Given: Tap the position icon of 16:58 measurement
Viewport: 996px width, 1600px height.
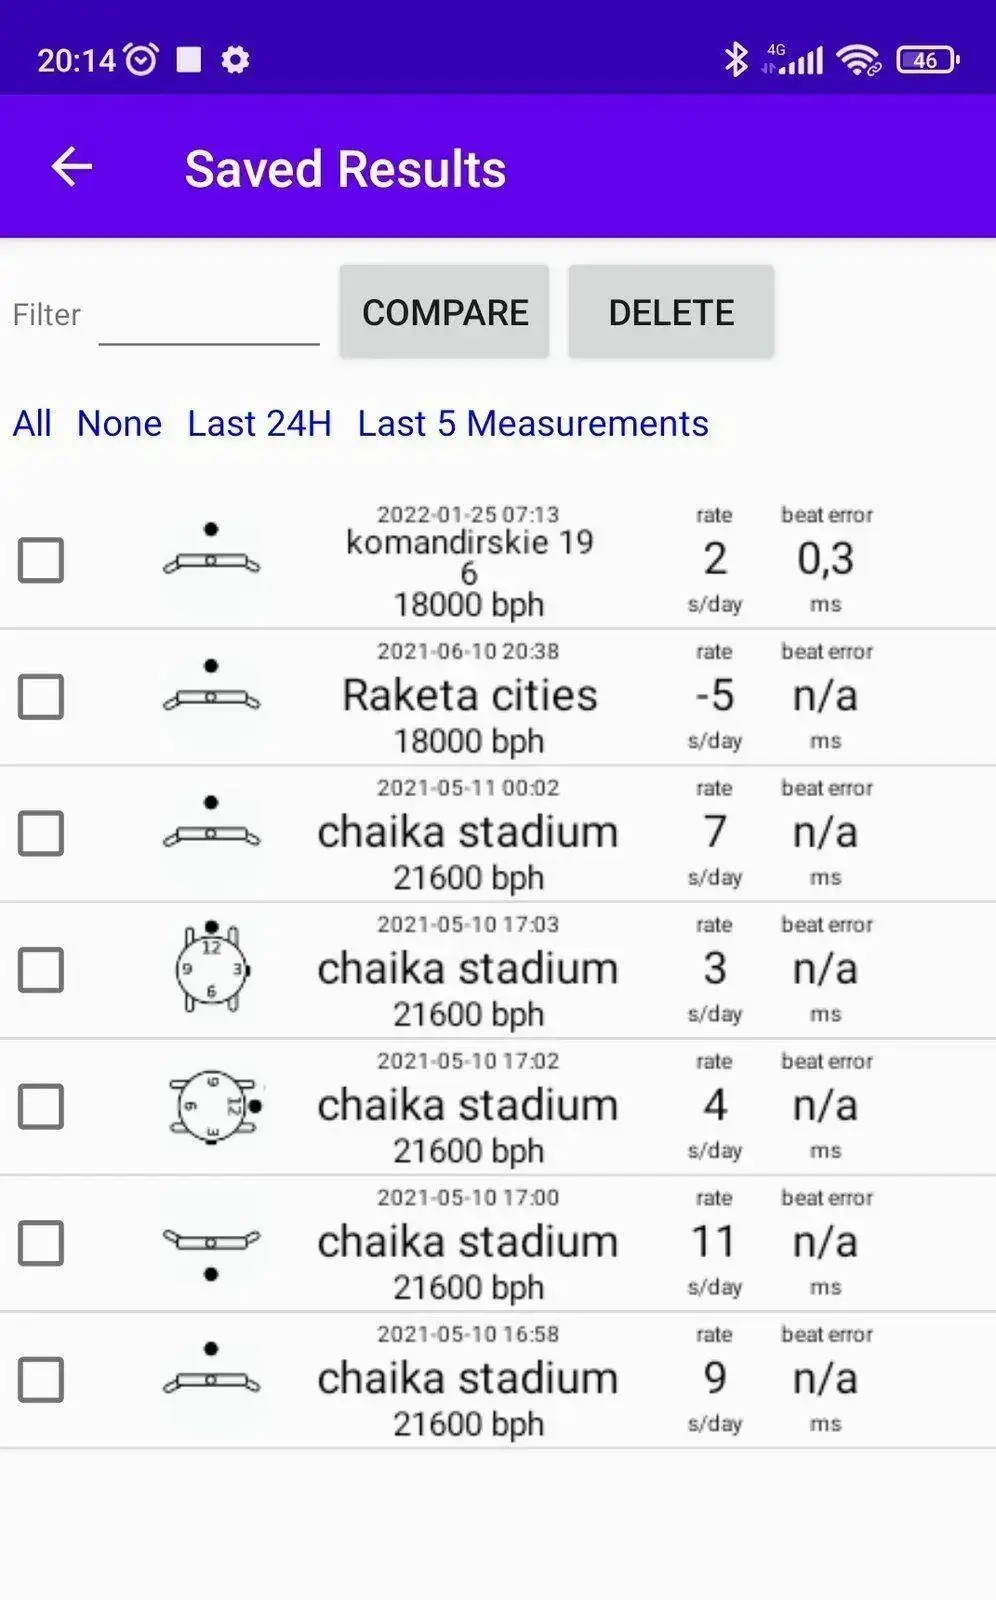Looking at the screenshot, I should click(x=211, y=1370).
